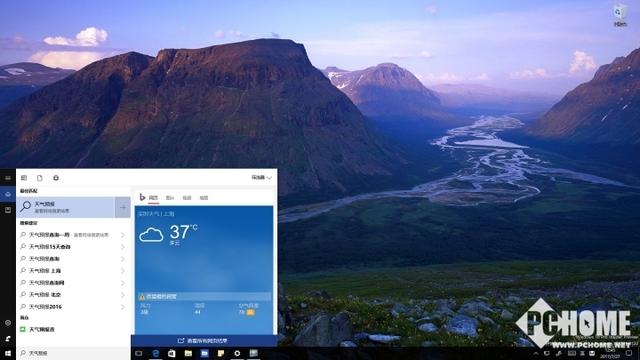Open File Explorer from the taskbar
Image resolution: width=640 pixels, height=360 pixels.
[x=188, y=353]
